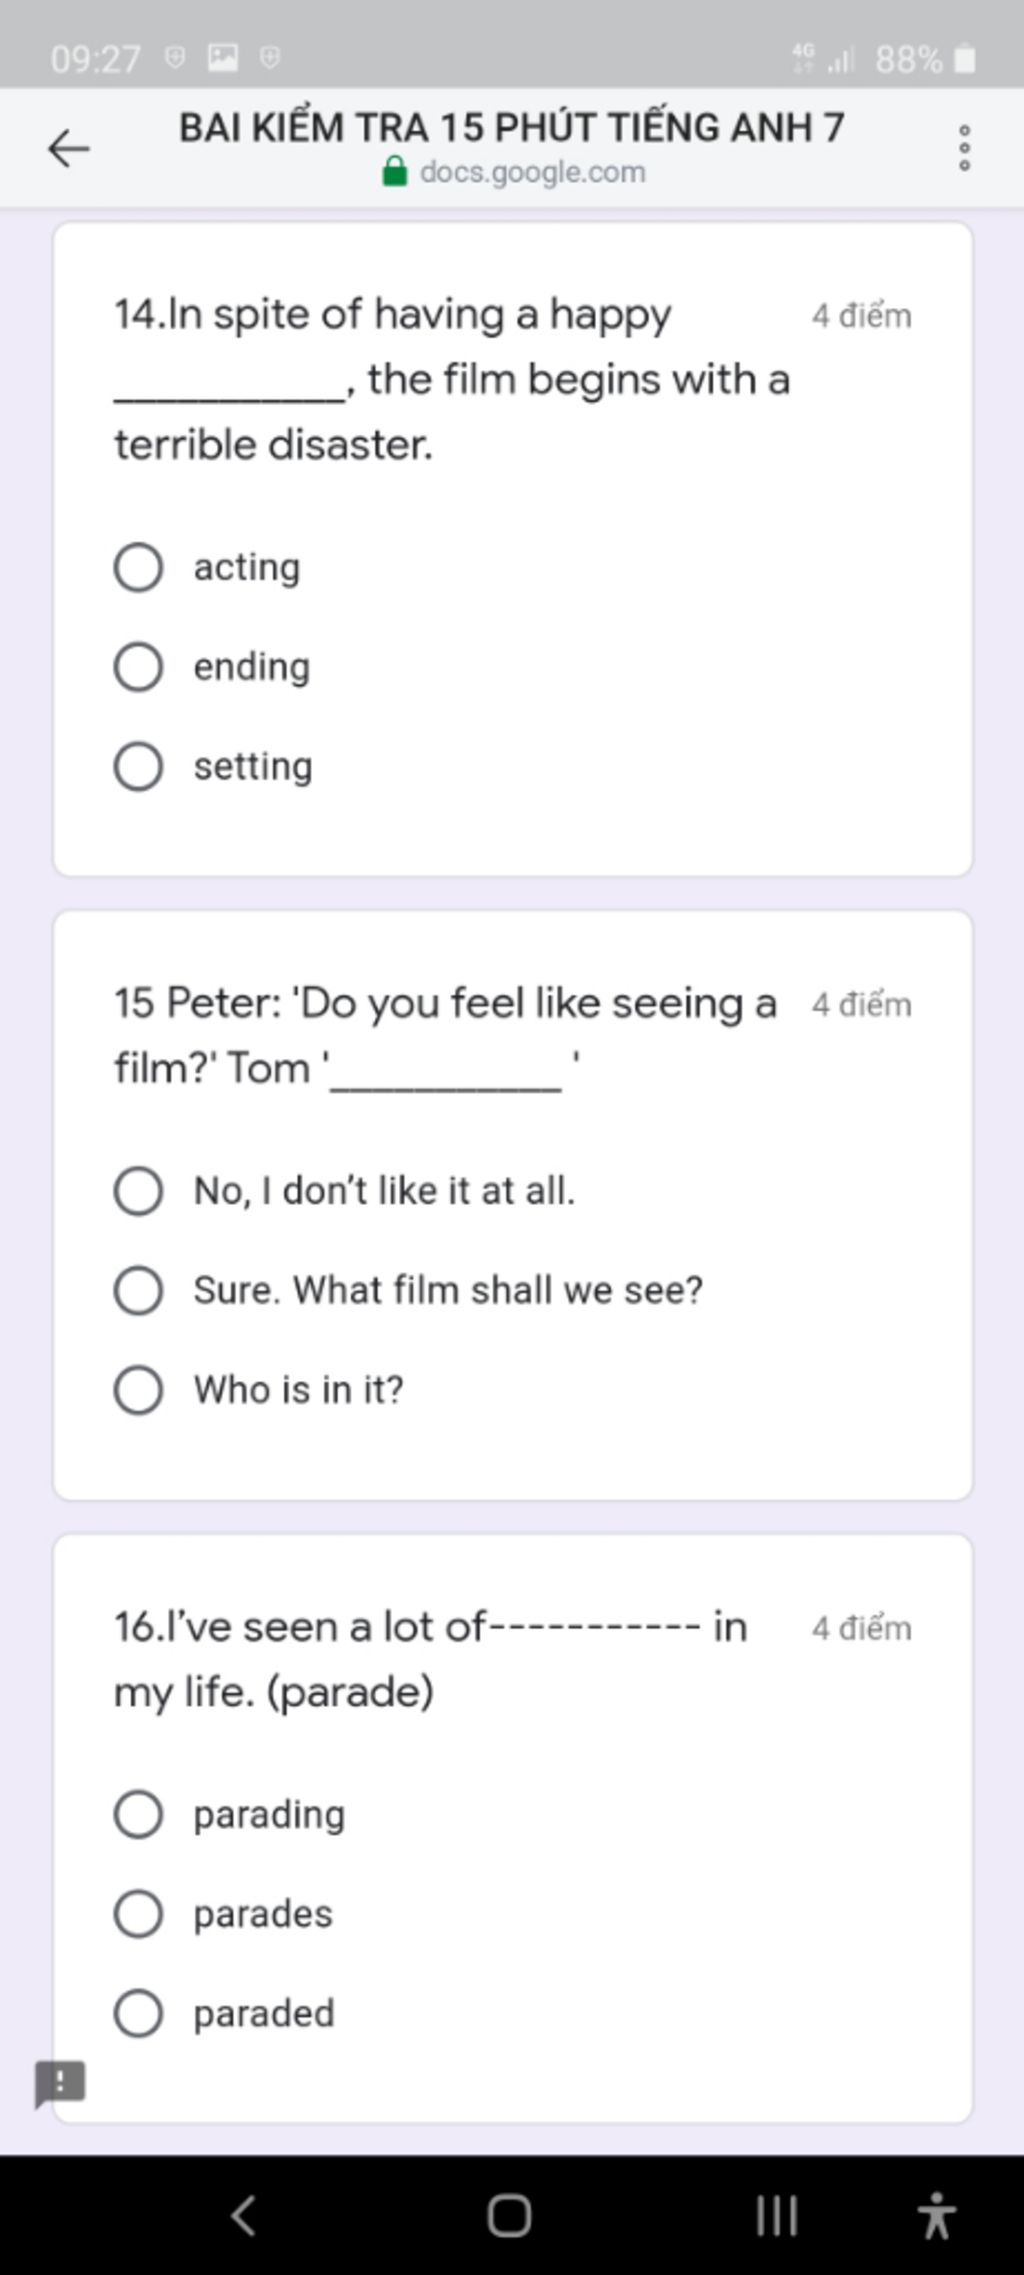Click the report problem feedback icon
The height and width of the screenshot is (2275, 1024).
[x=60, y=2083]
